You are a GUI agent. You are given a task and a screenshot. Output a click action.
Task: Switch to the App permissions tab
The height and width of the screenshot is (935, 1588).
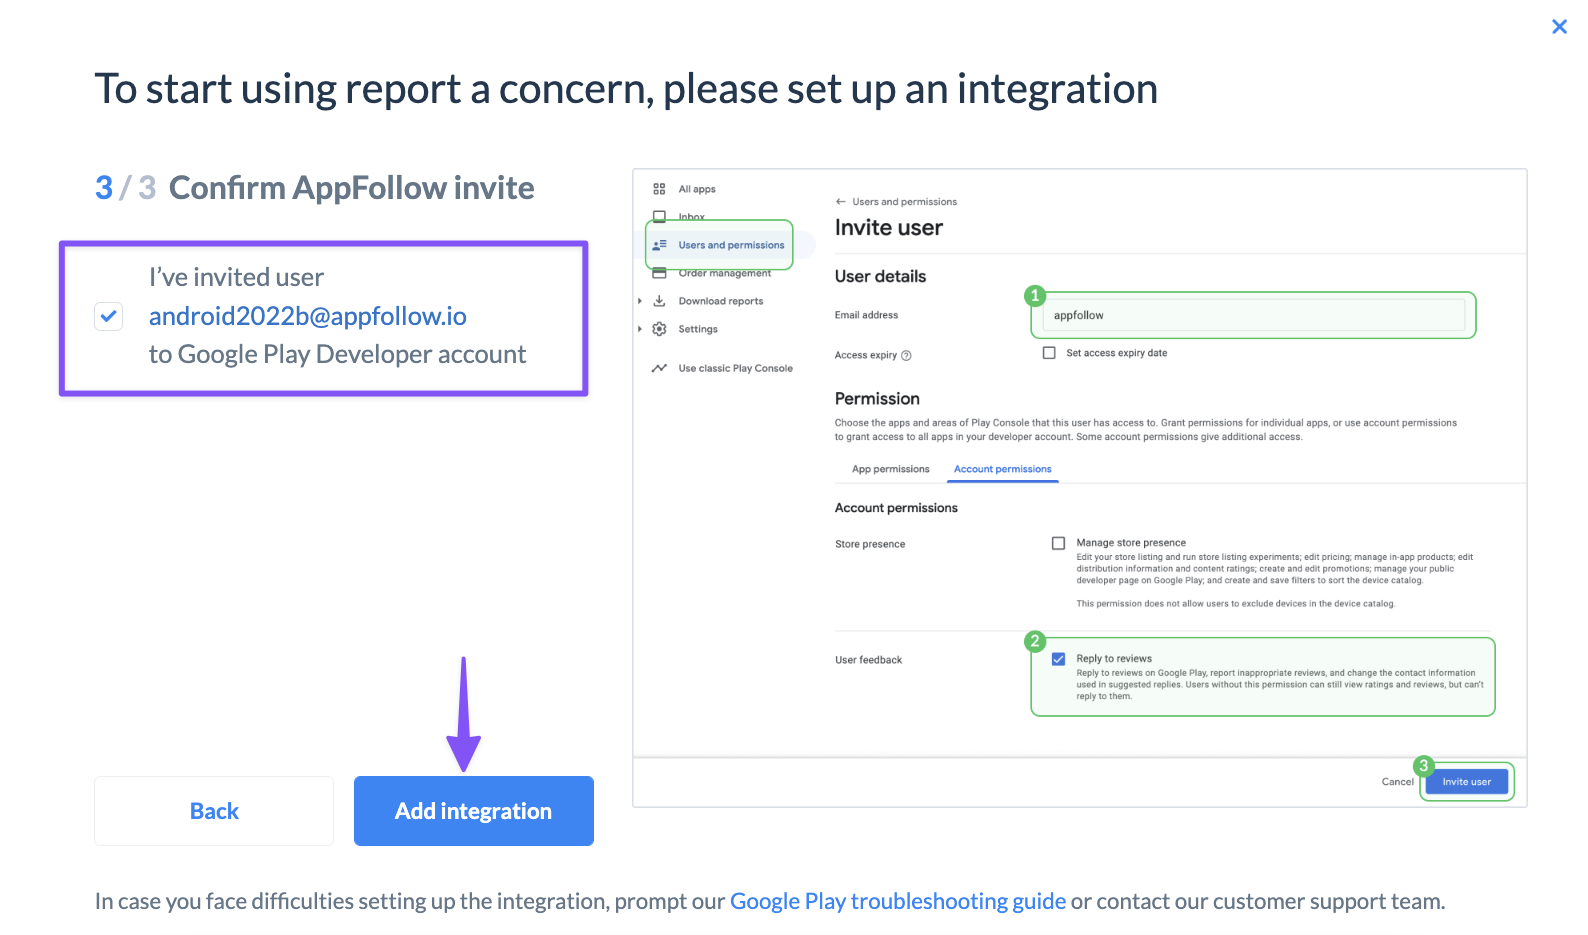pyautogui.click(x=890, y=469)
